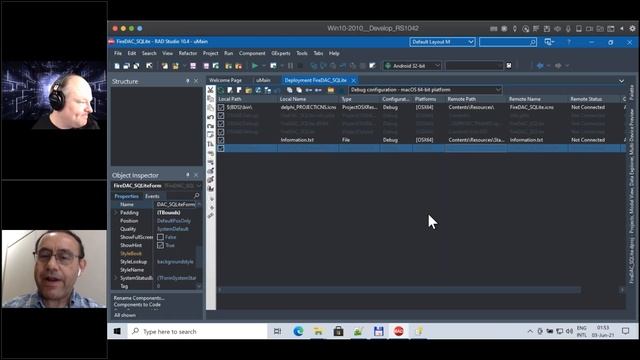Click the IDE search field in title bar

(x=508, y=42)
